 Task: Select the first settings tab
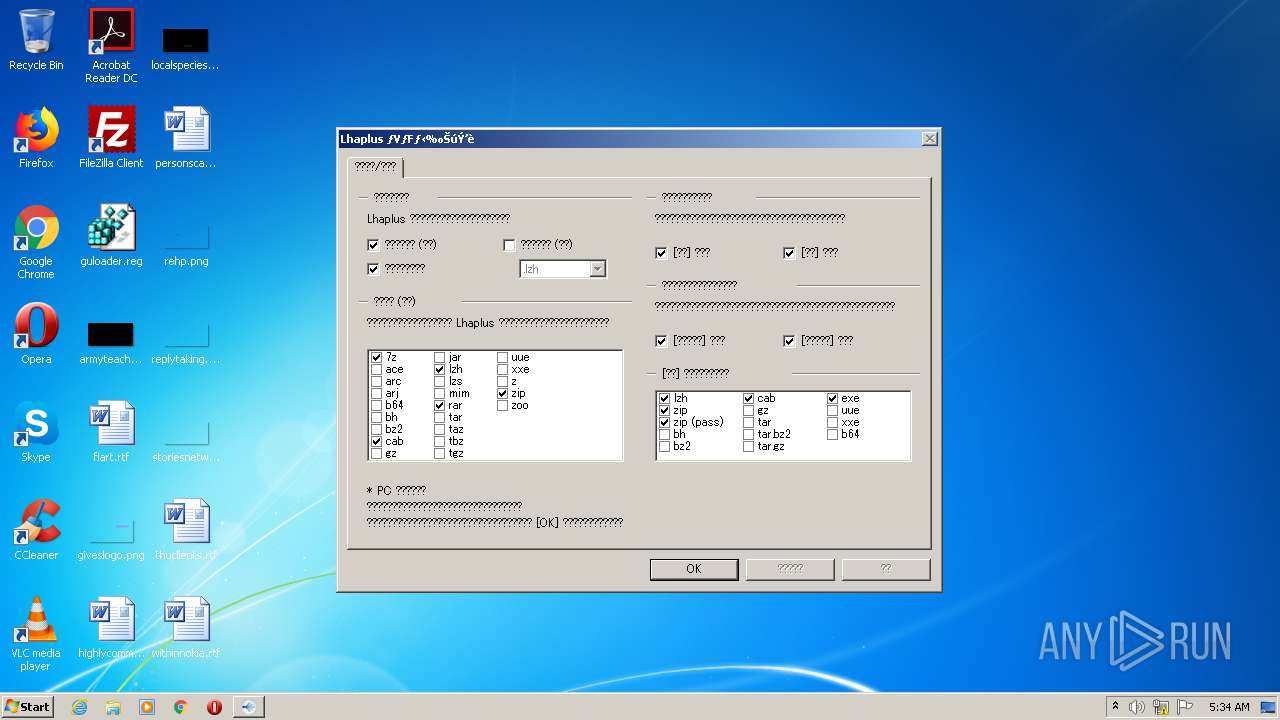tap(375, 166)
